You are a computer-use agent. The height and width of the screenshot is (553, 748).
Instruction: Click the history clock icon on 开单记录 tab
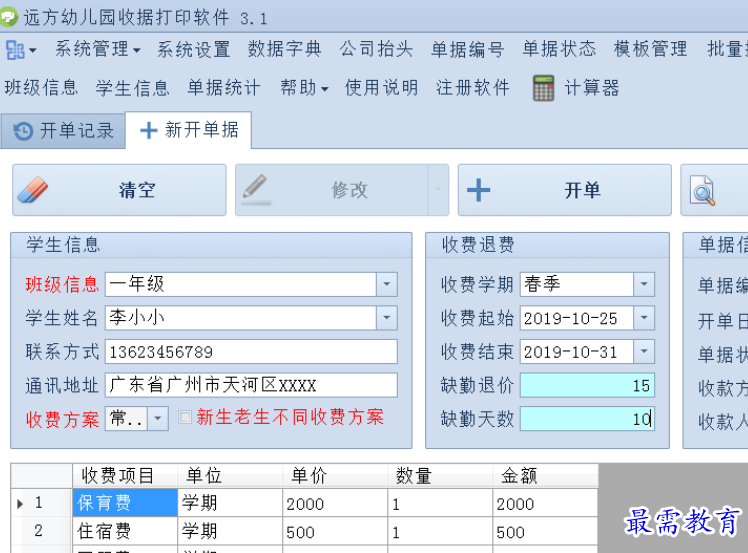[x=23, y=131]
